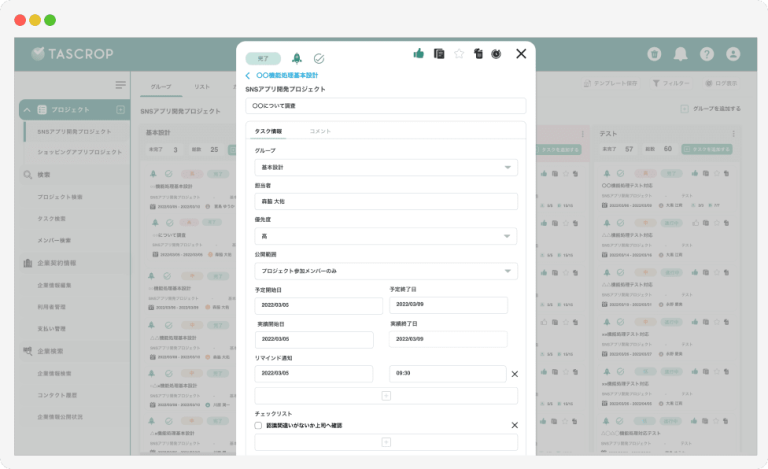Add a new reminder with the plus button
The width and height of the screenshot is (768, 469).
pos(386,396)
